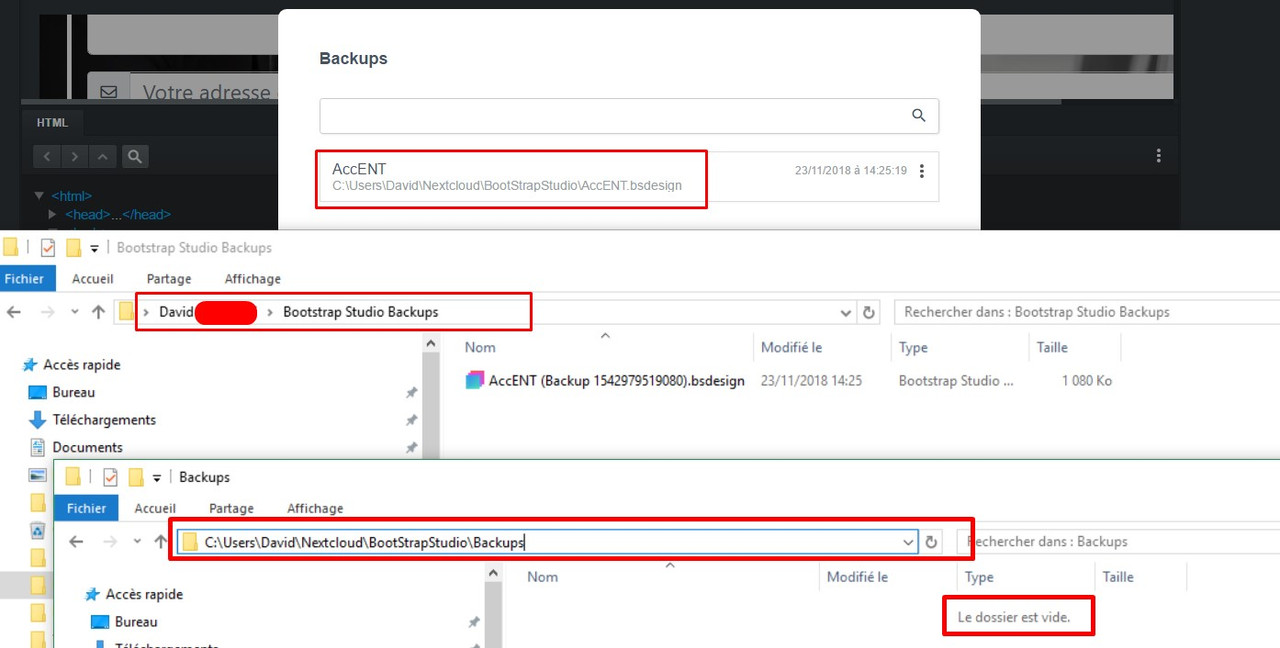Go forward in the Backups explorer window
The height and width of the screenshot is (648, 1280).
(108, 541)
